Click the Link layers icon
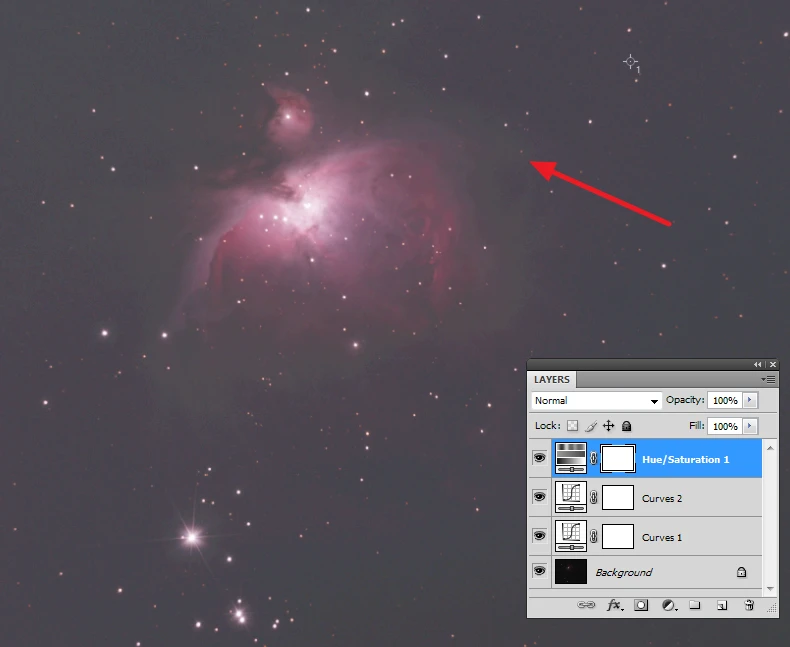 coord(587,605)
